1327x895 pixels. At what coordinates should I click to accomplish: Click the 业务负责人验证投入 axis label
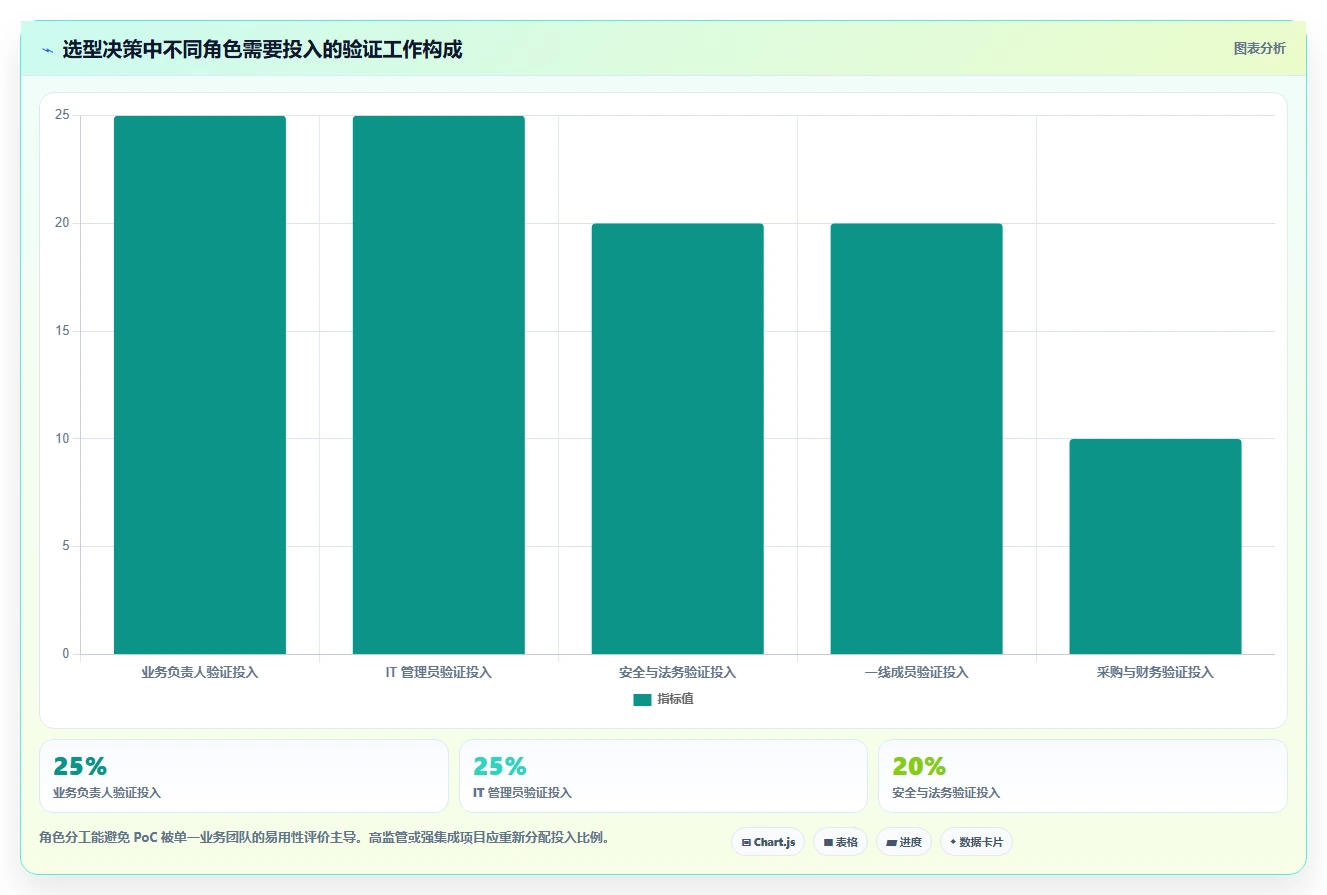coord(200,672)
